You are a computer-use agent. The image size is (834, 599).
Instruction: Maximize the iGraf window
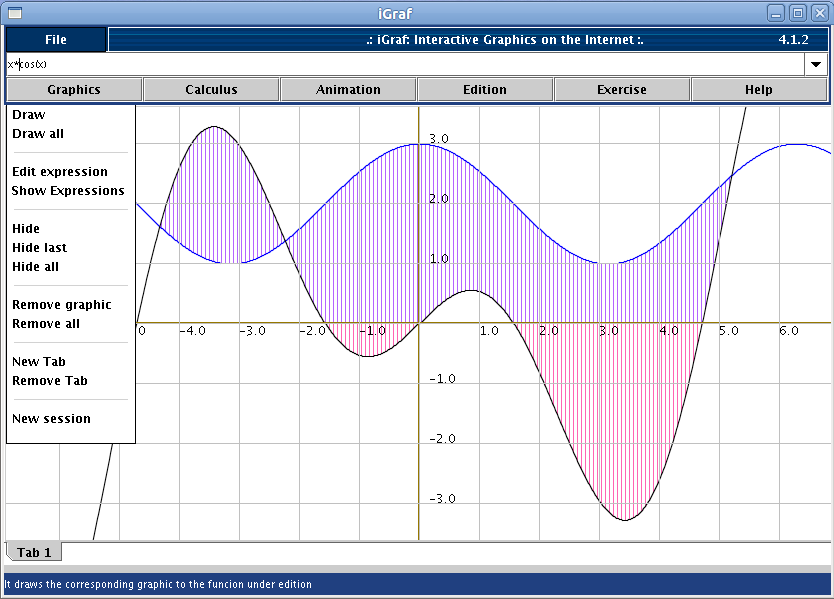point(798,13)
